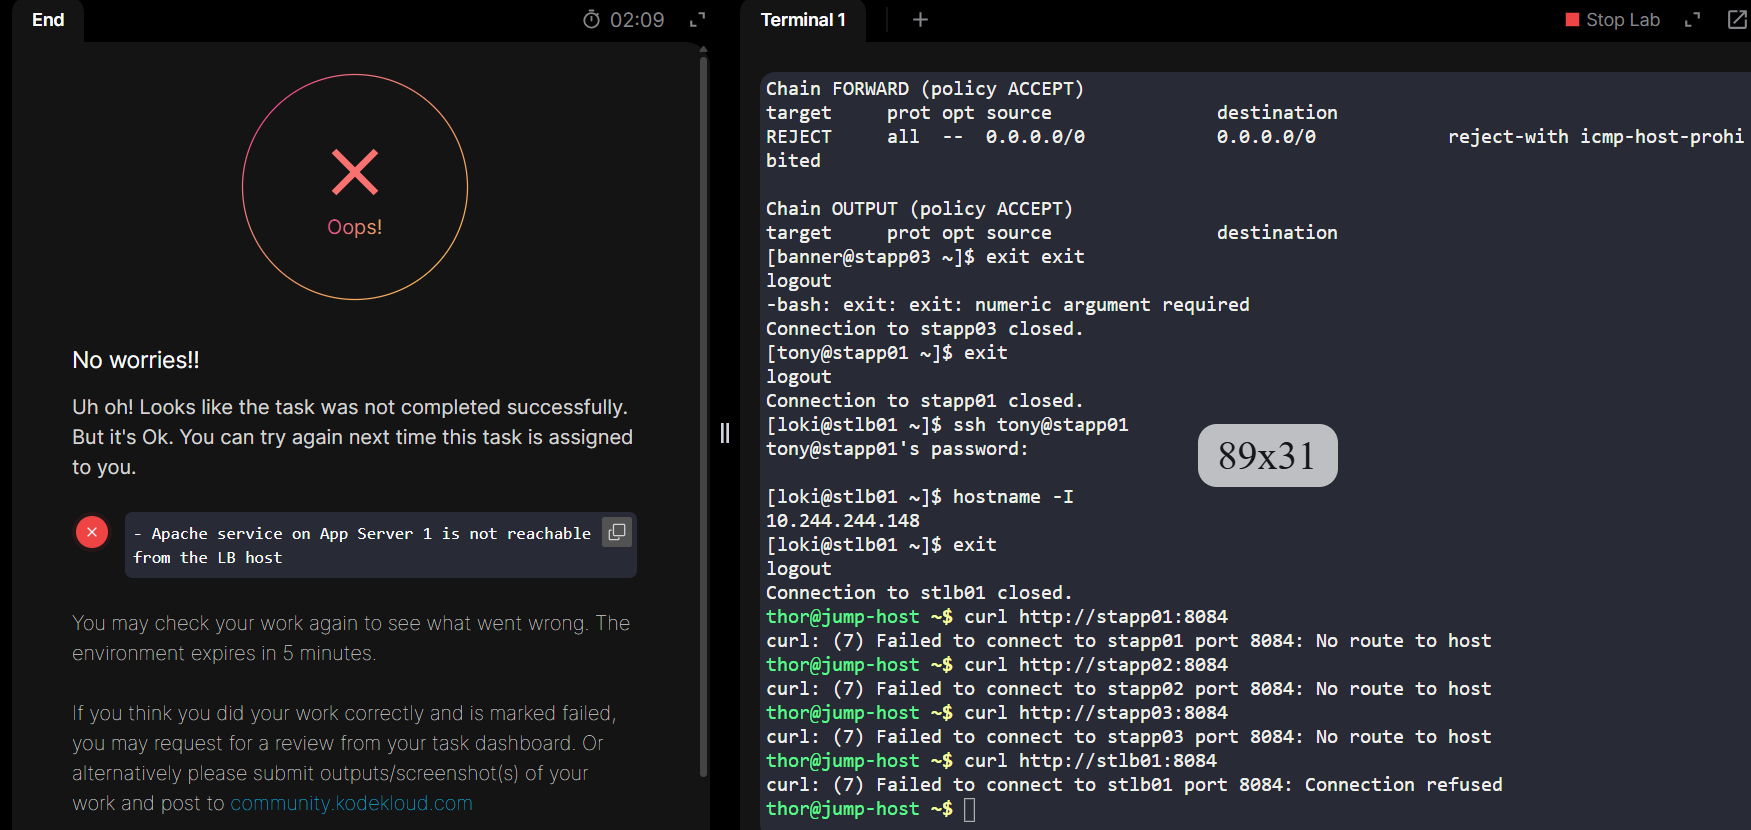Select the Terminal 1 tab
This screenshot has height=830, width=1751.
tap(803, 20)
